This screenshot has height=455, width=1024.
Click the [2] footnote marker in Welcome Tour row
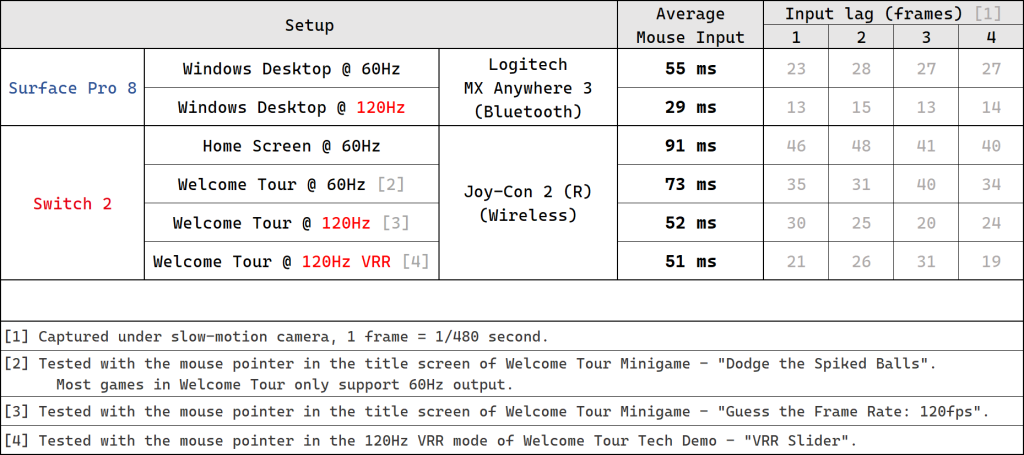391,184
